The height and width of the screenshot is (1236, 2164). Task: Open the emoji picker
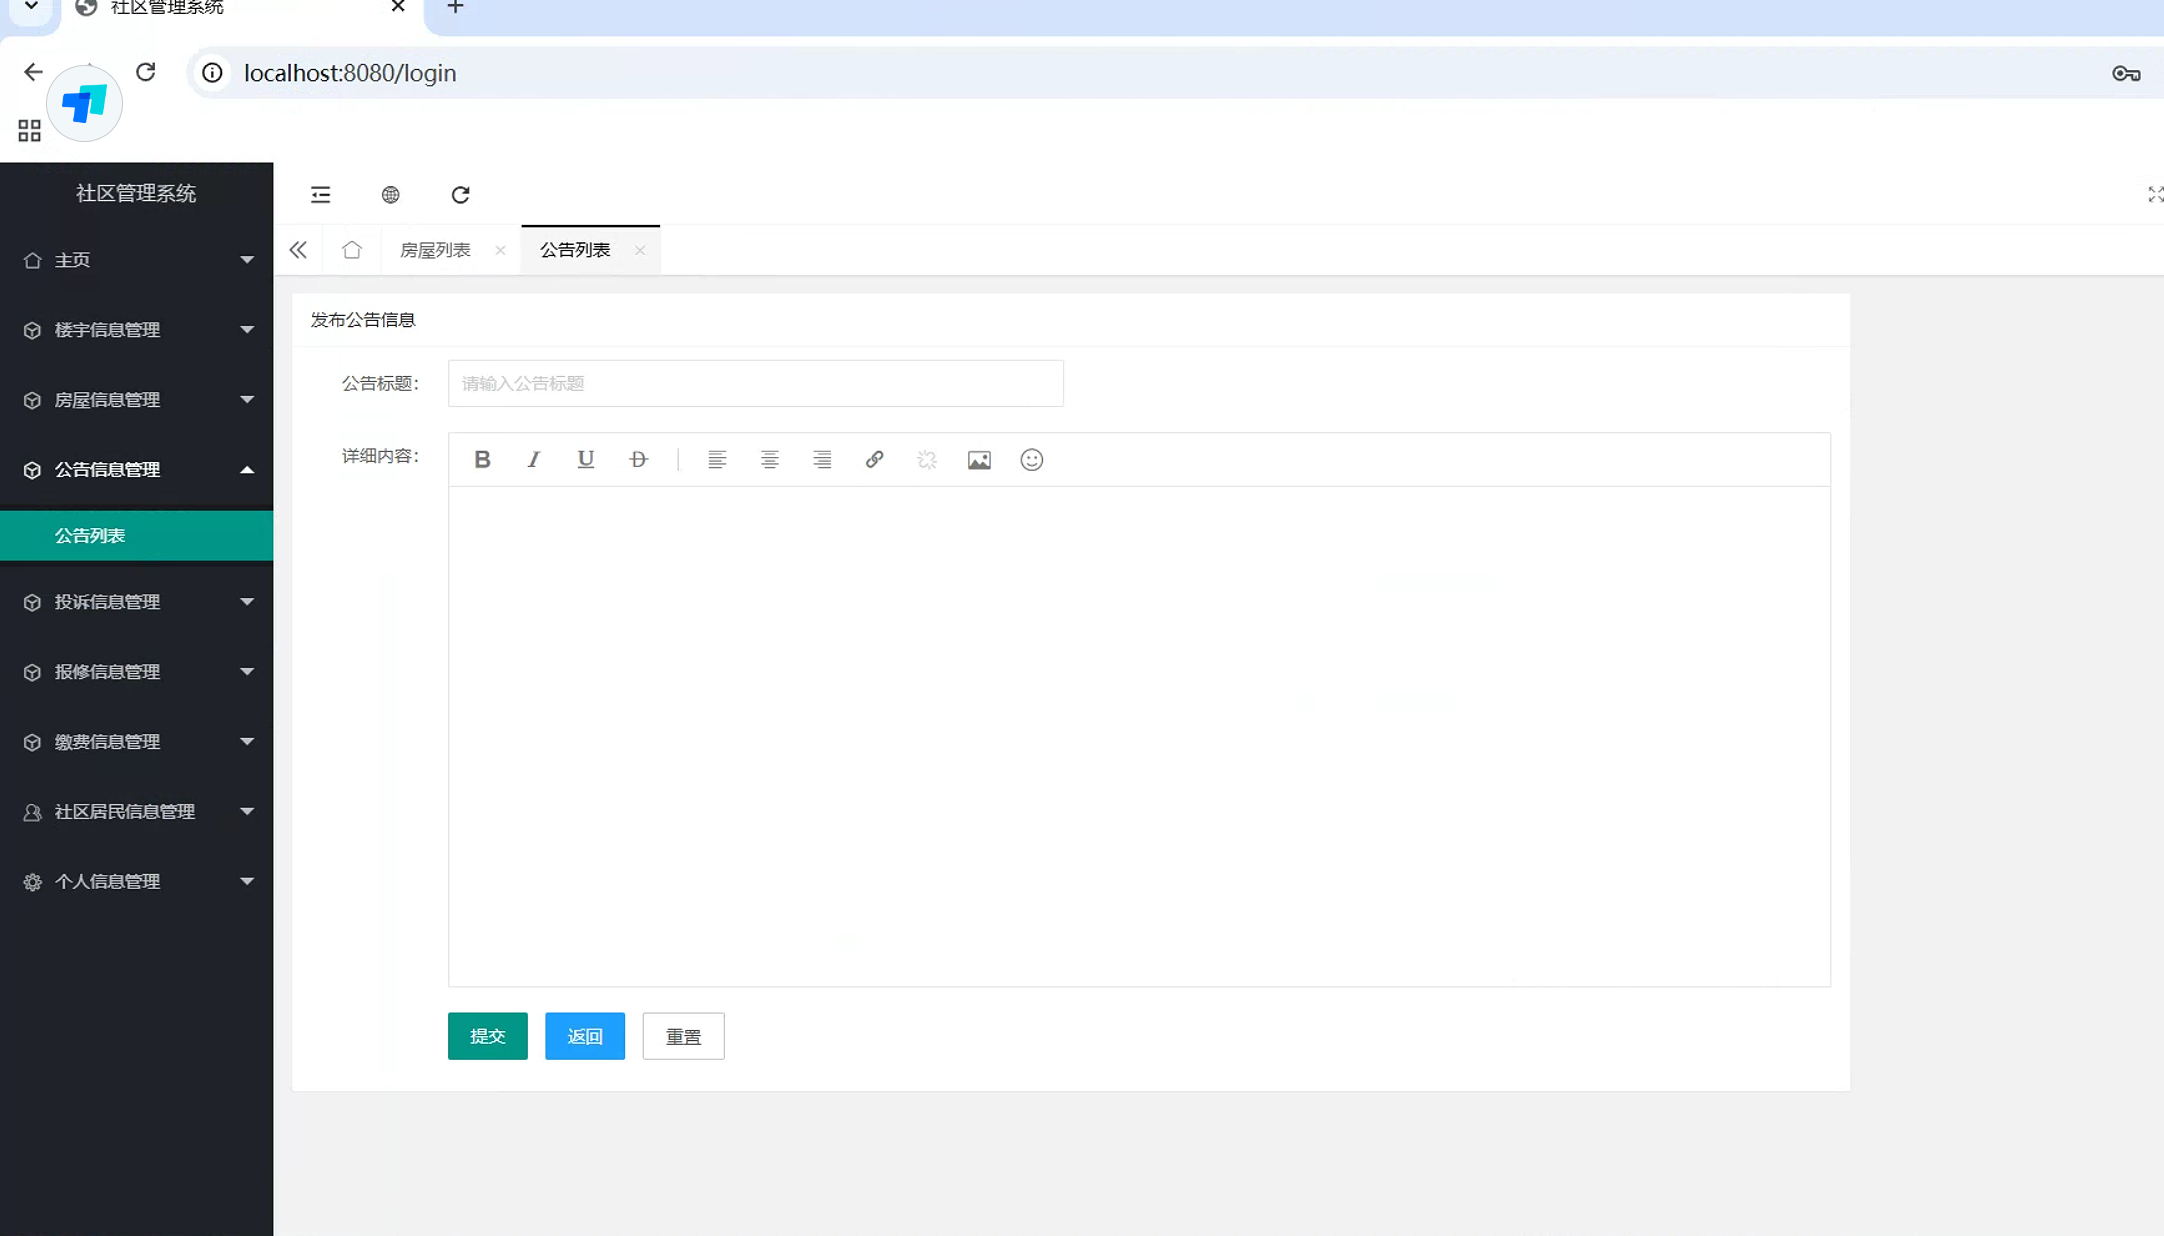(1031, 459)
